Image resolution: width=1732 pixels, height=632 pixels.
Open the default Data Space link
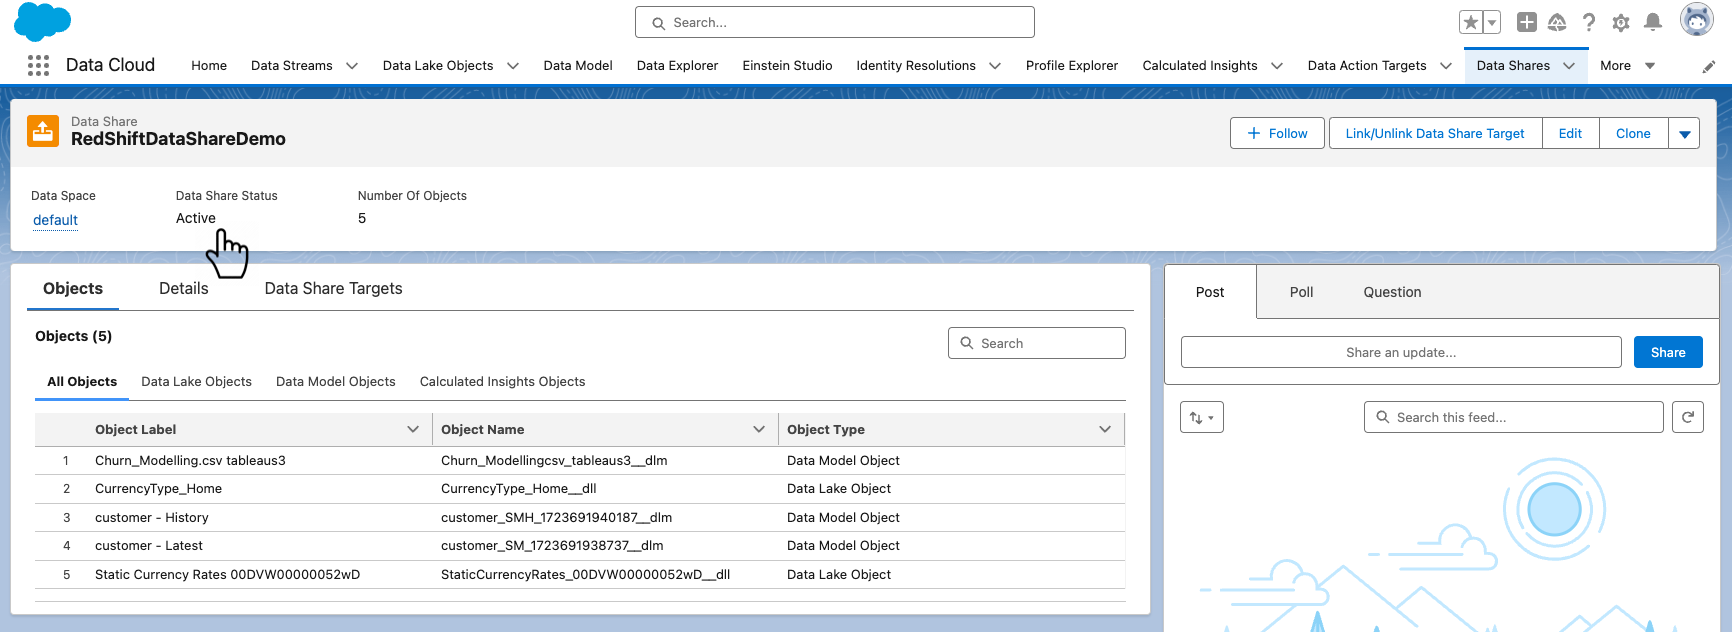coord(55,220)
